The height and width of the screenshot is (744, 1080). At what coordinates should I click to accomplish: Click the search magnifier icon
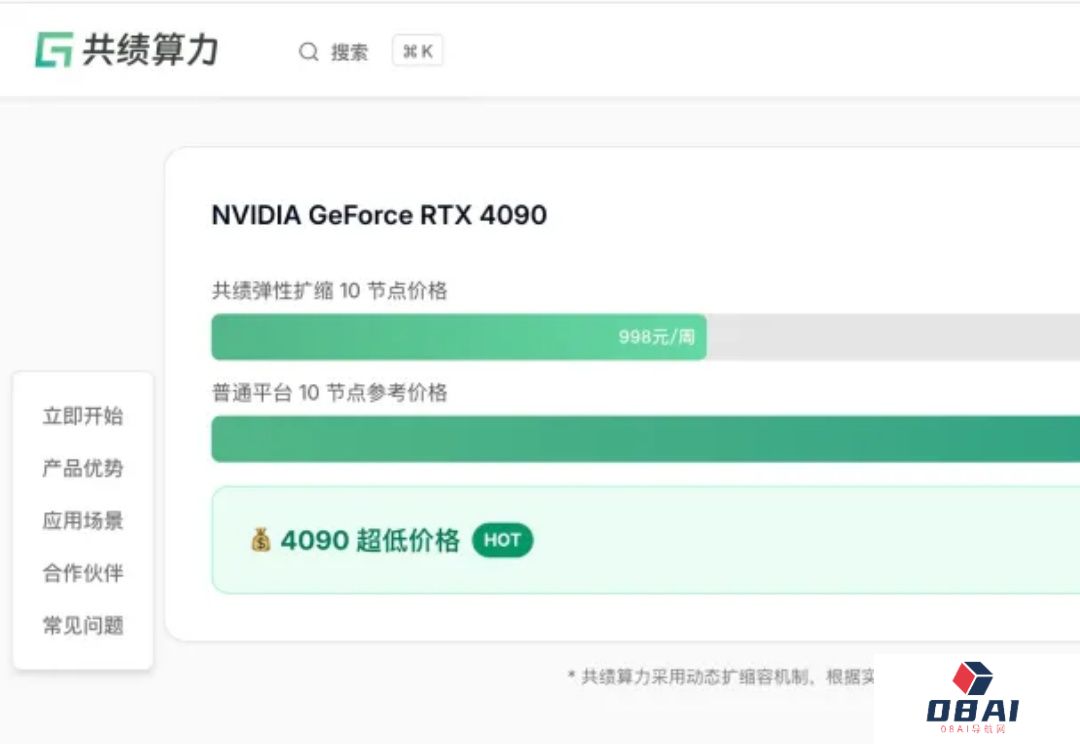(309, 52)
